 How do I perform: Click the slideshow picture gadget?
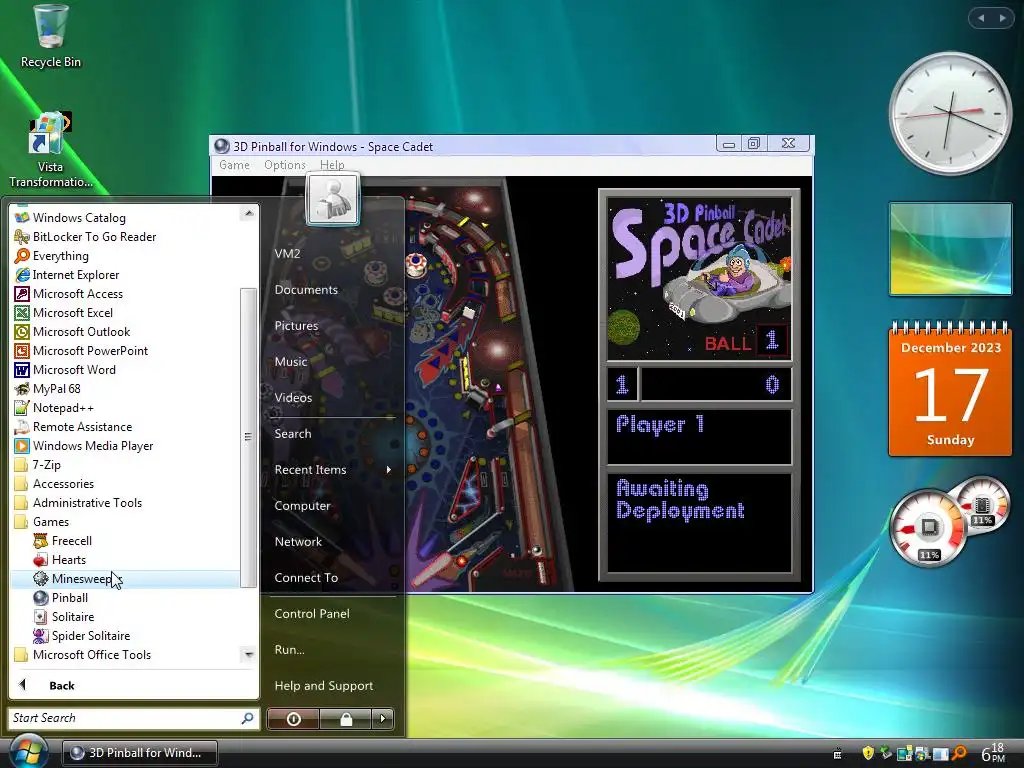pos(950,249)
